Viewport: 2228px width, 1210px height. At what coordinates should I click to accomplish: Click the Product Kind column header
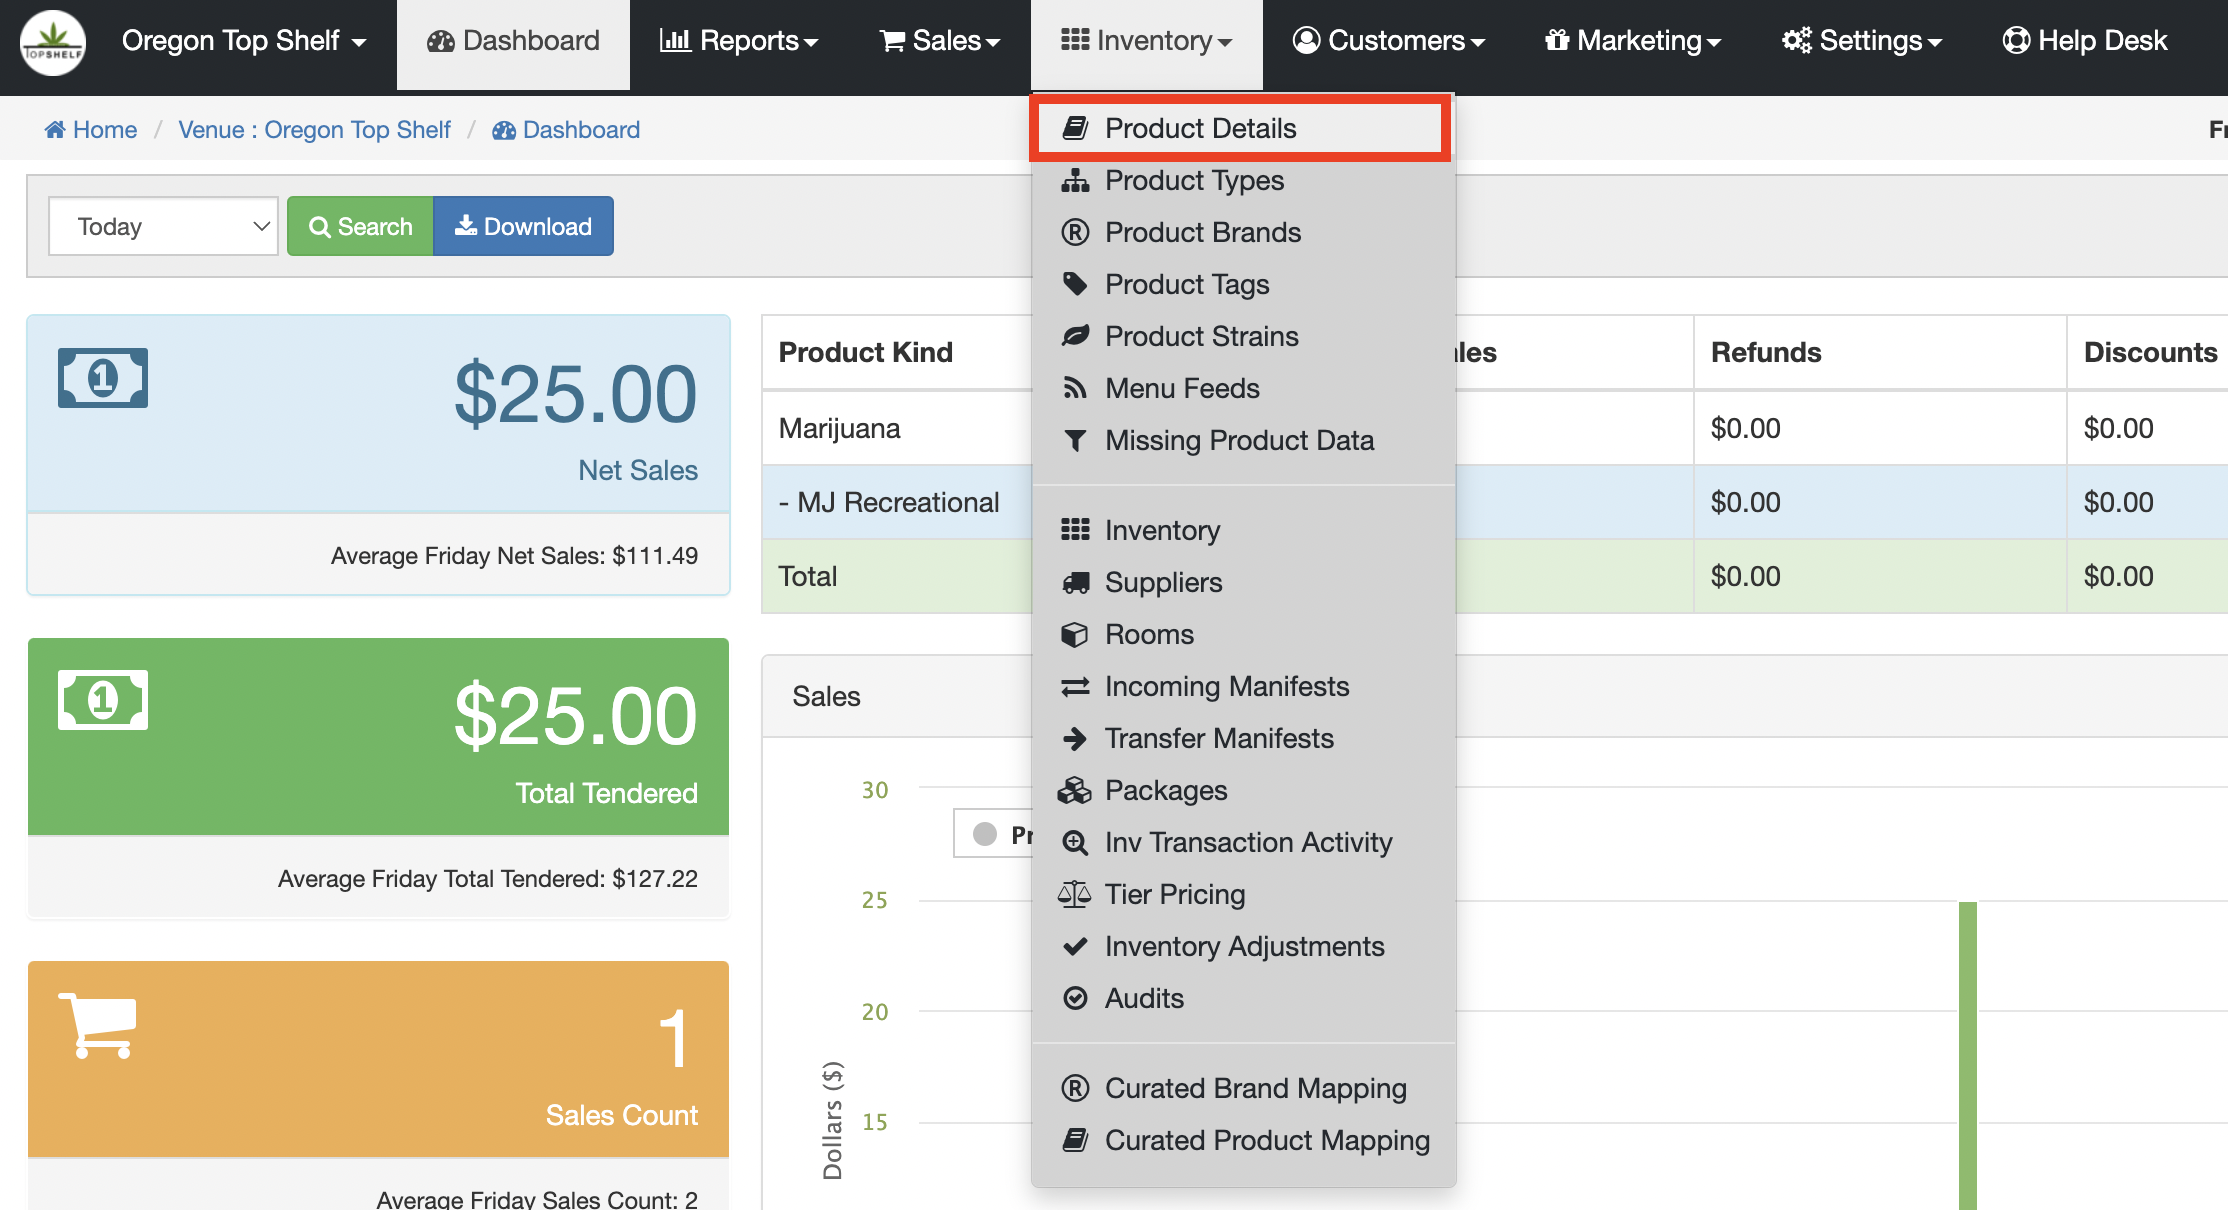pyautogui.click(x=866, y=352)
